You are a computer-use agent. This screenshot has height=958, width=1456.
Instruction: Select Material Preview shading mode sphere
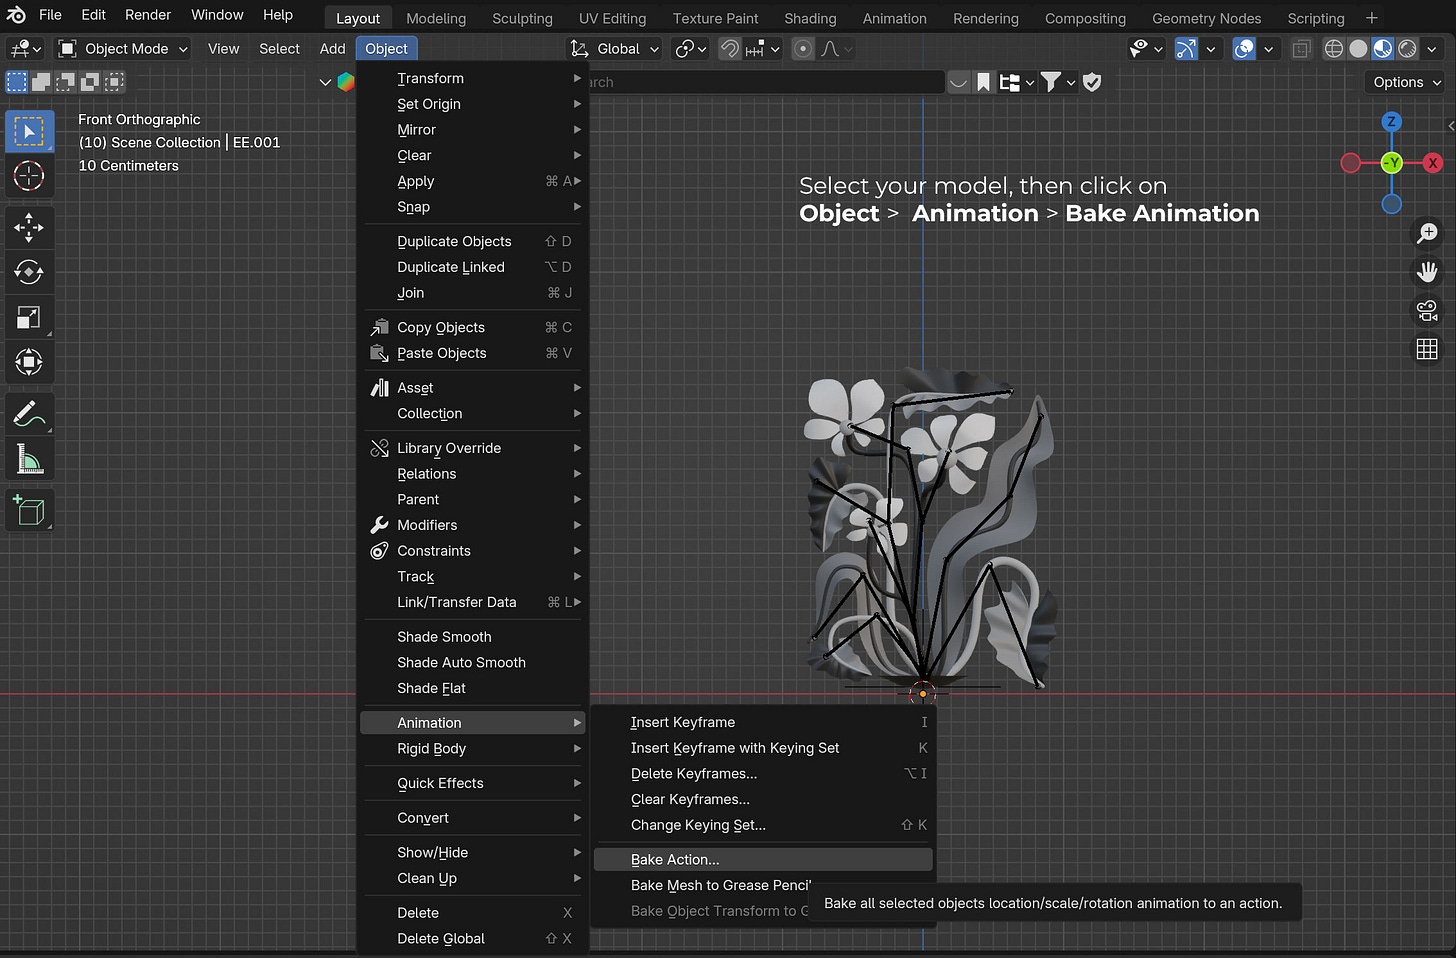[1383, 49]
